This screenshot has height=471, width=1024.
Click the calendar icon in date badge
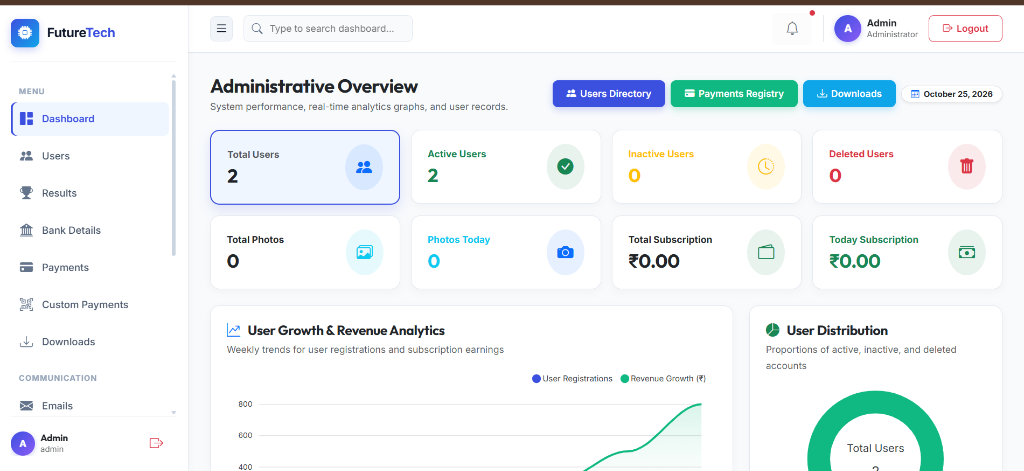click(915, 94)
